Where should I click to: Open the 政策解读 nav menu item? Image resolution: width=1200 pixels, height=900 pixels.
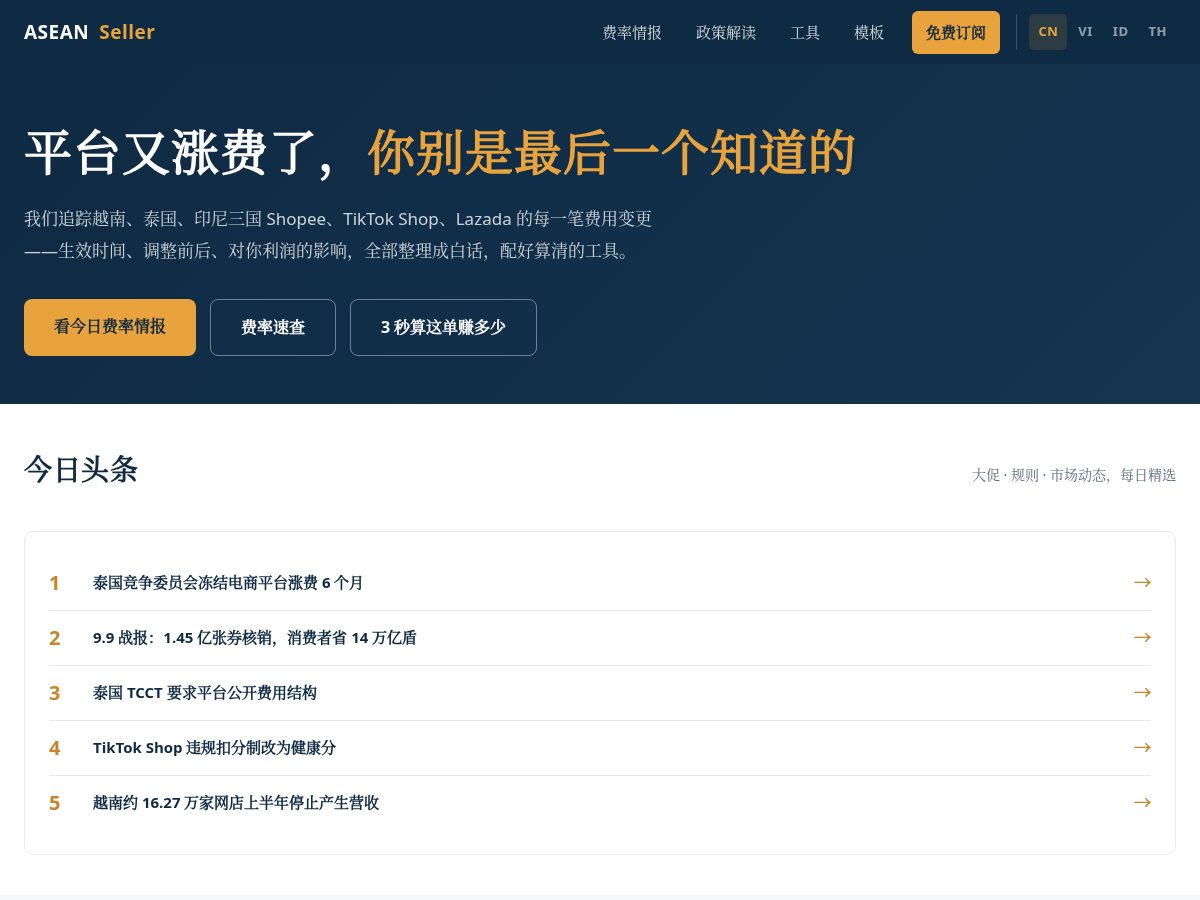point(726,32)
